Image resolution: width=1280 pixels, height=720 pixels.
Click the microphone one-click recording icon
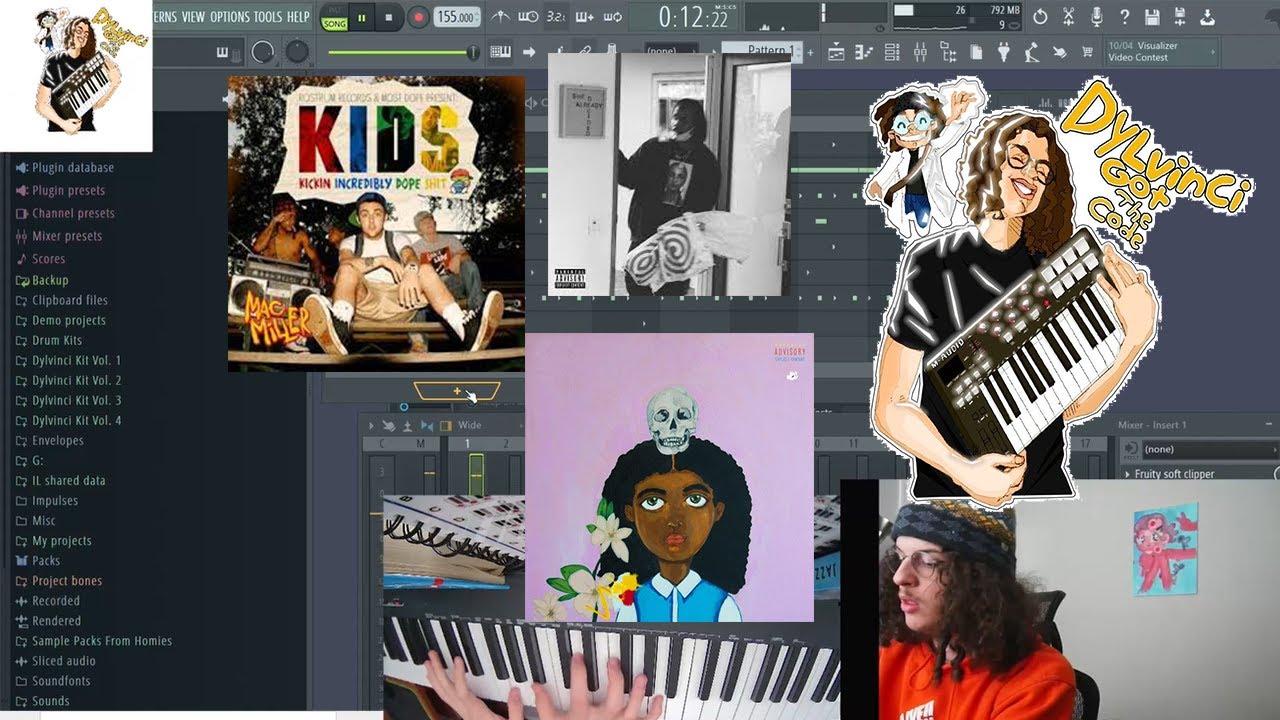[x=1097, y=17]
